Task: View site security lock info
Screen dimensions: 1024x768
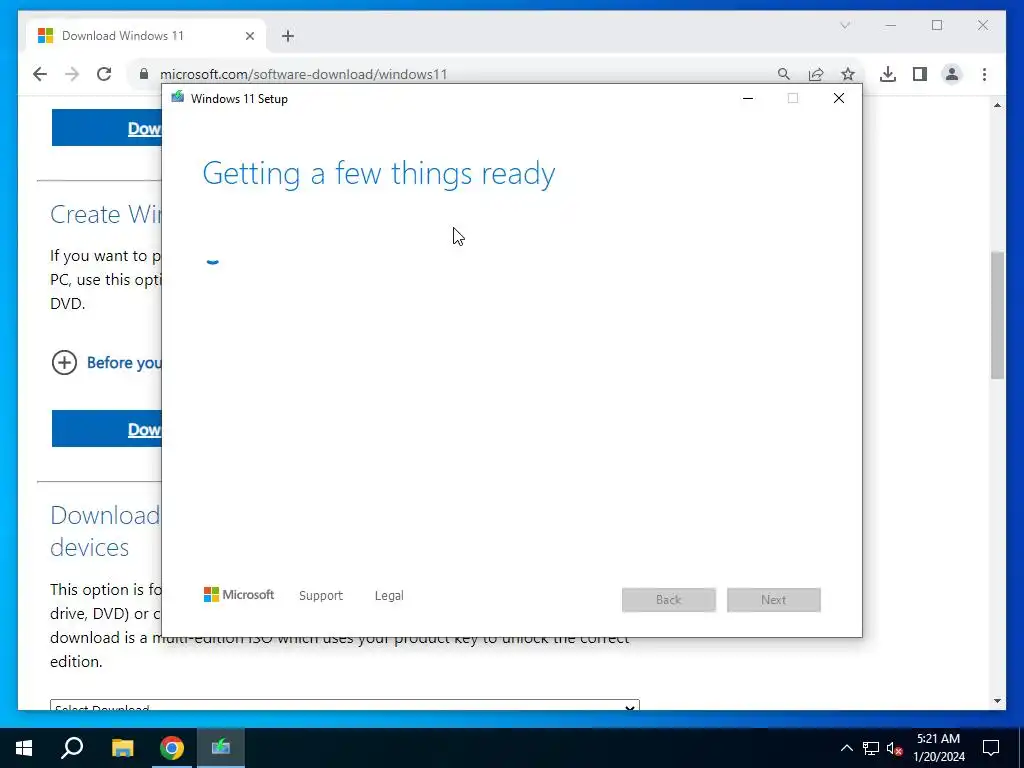Action: pyautogui.click(x=144, y=74)
